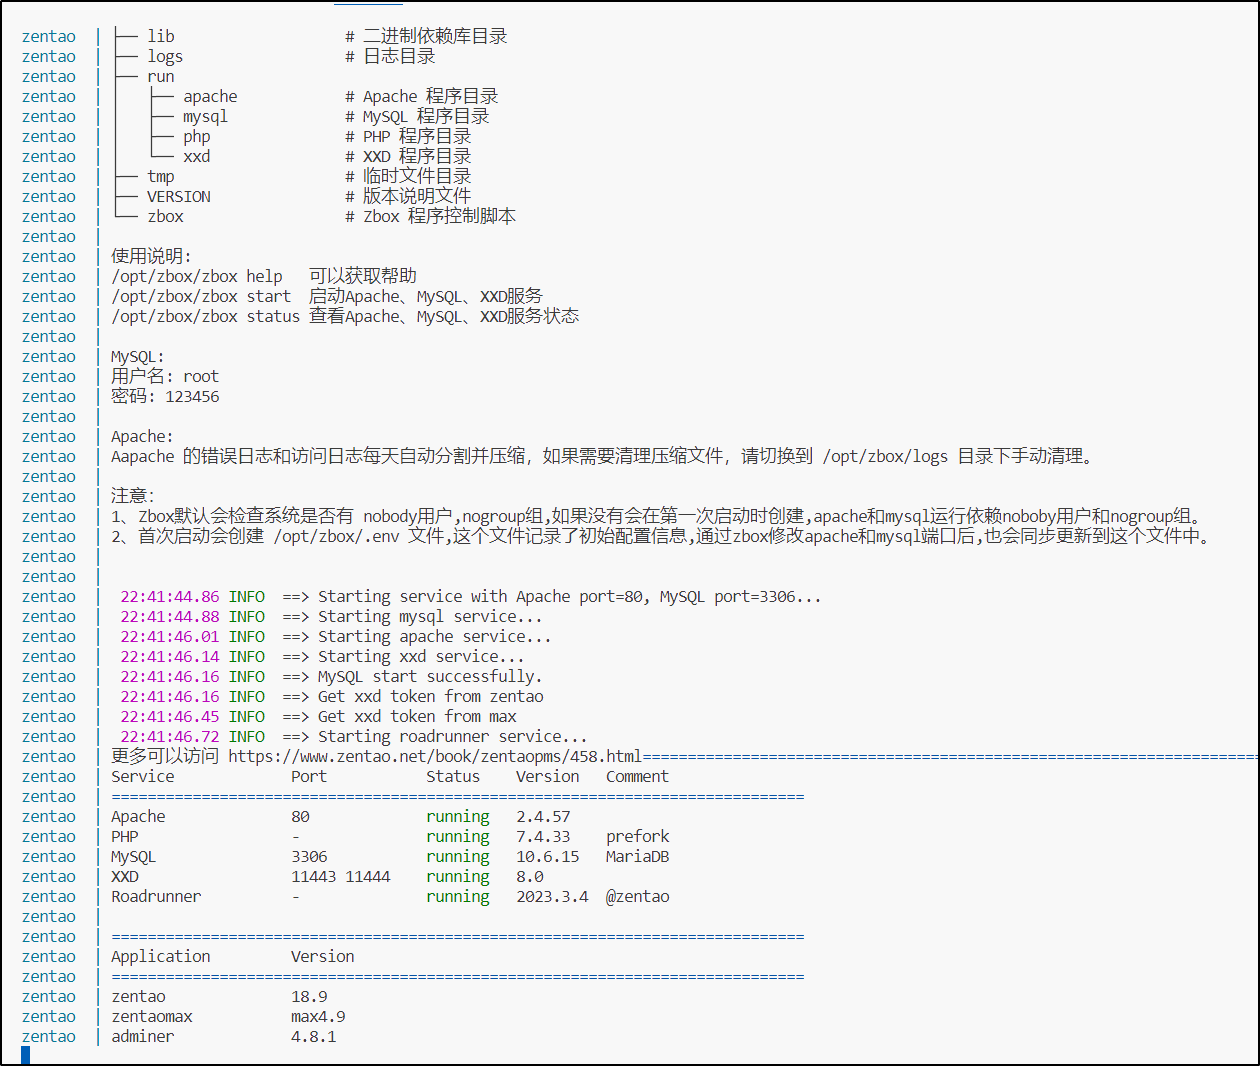This screenshot has height=1066, width=1260.
Task: Select the version value max4.9
Action: 318,1016
